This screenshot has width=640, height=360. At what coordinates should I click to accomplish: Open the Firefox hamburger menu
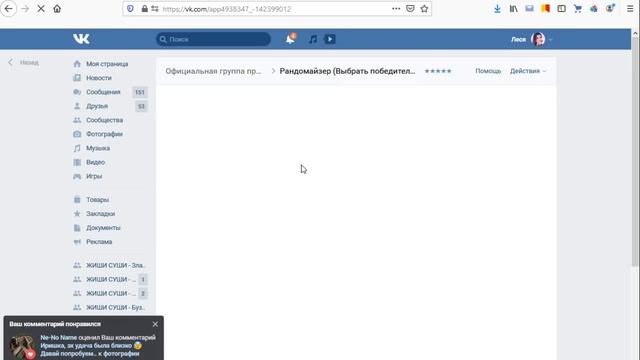[630, 9]
